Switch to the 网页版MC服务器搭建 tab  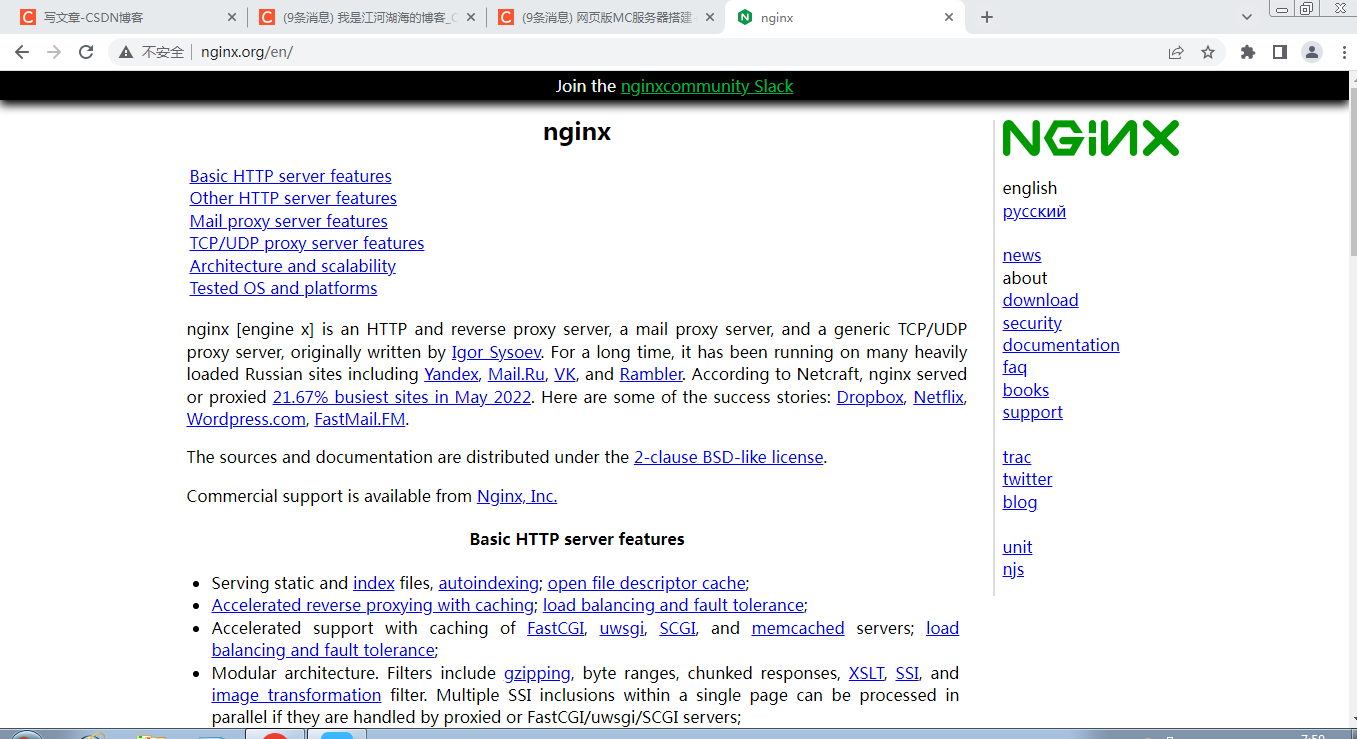click(605, 18)
